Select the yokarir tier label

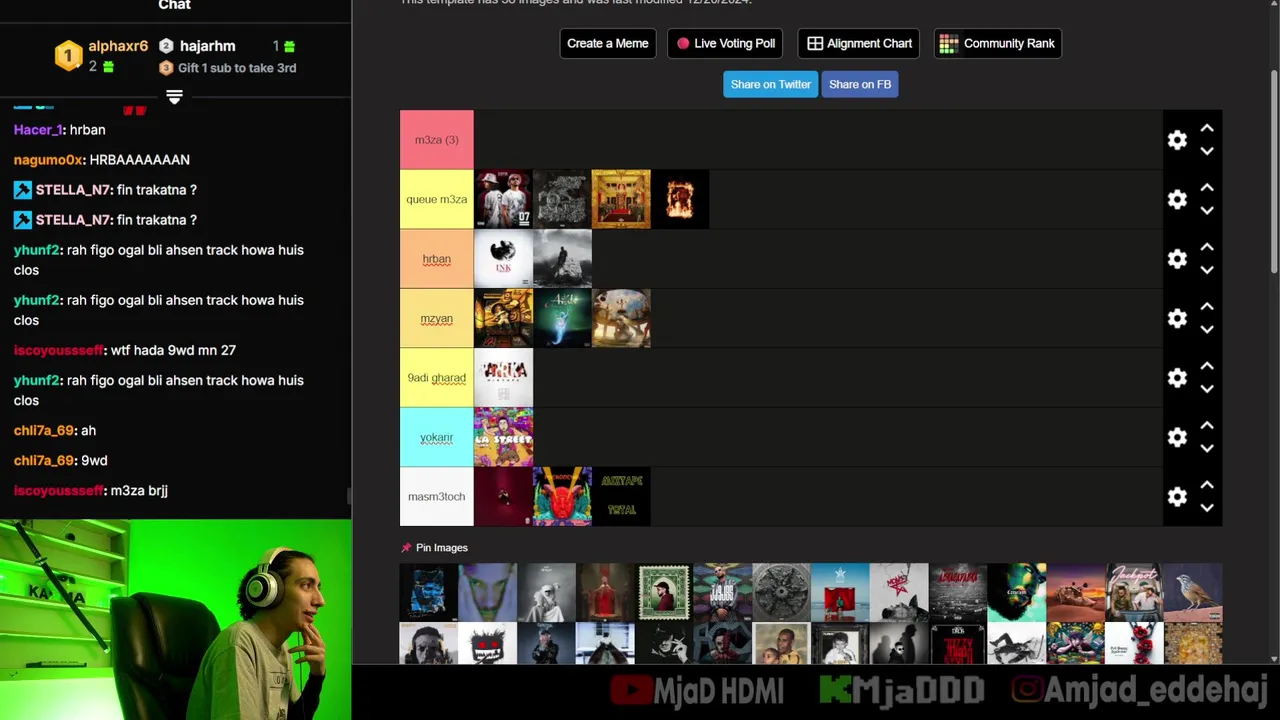coord(437,437)
